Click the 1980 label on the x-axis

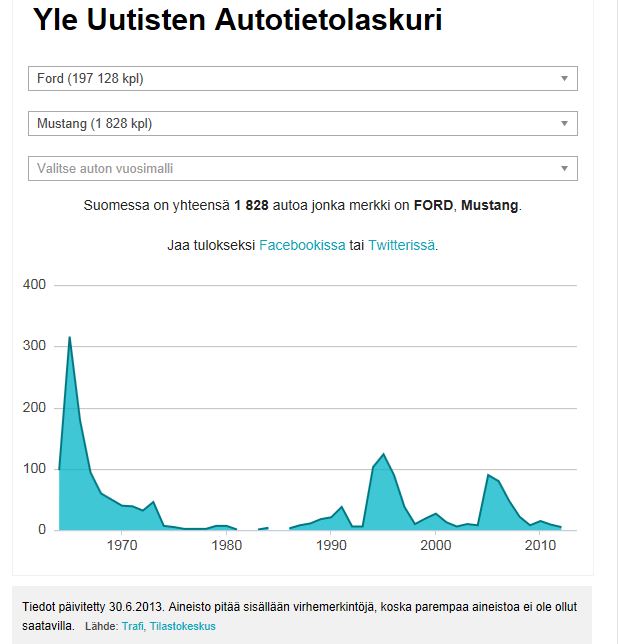(x=227, y=546)
